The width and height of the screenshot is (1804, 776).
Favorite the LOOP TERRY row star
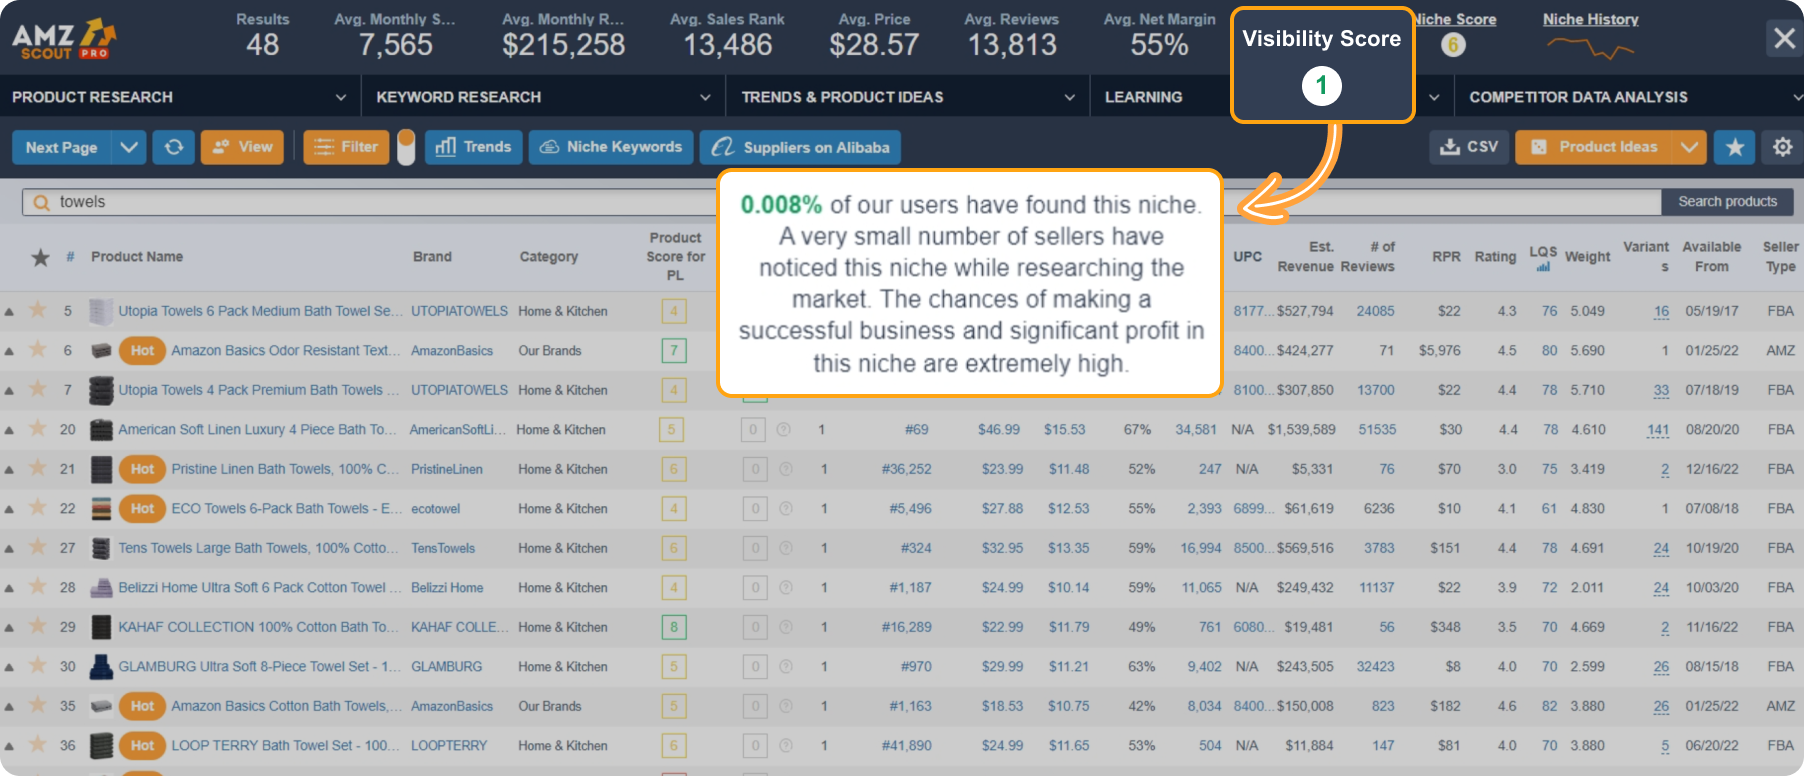point(38,744)
